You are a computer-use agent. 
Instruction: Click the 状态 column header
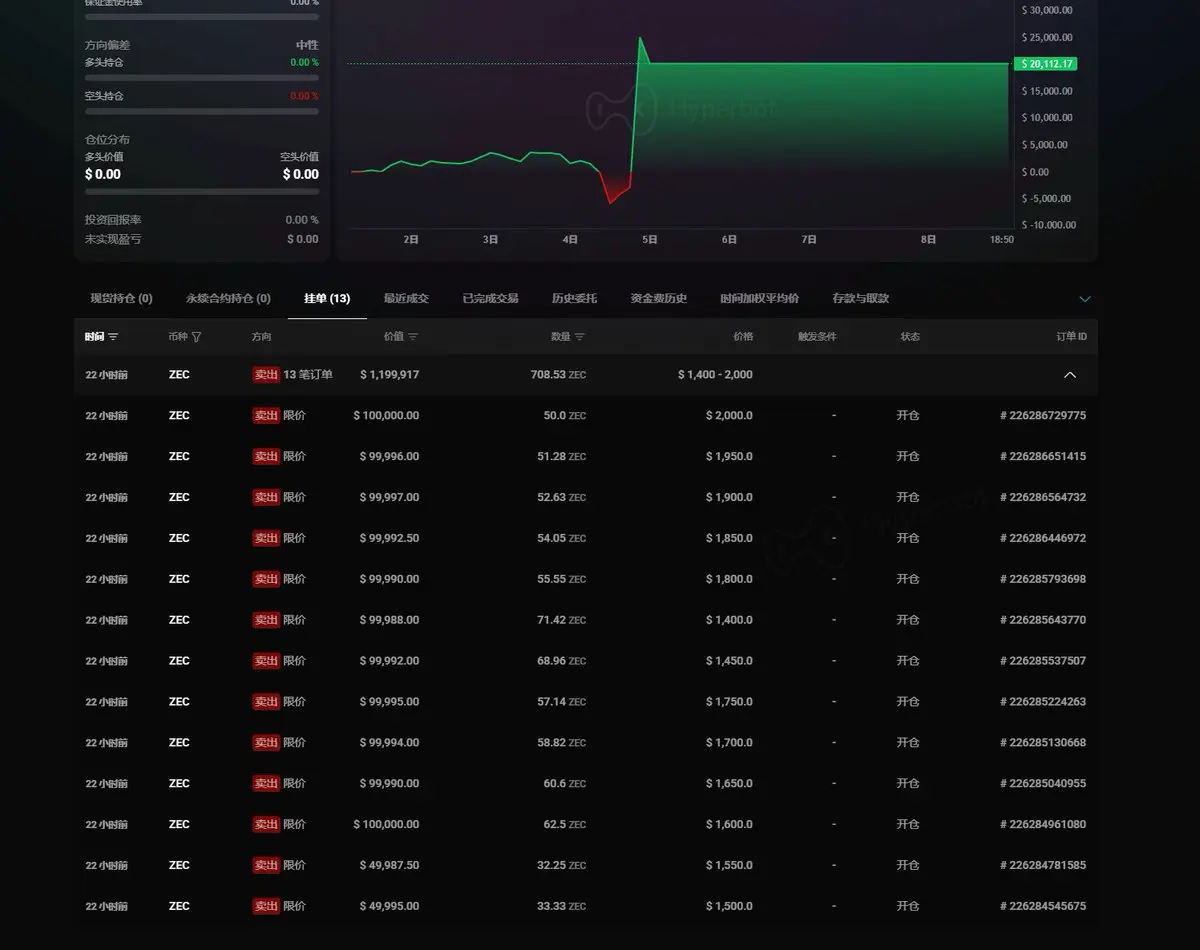click(x=910, y=337)
